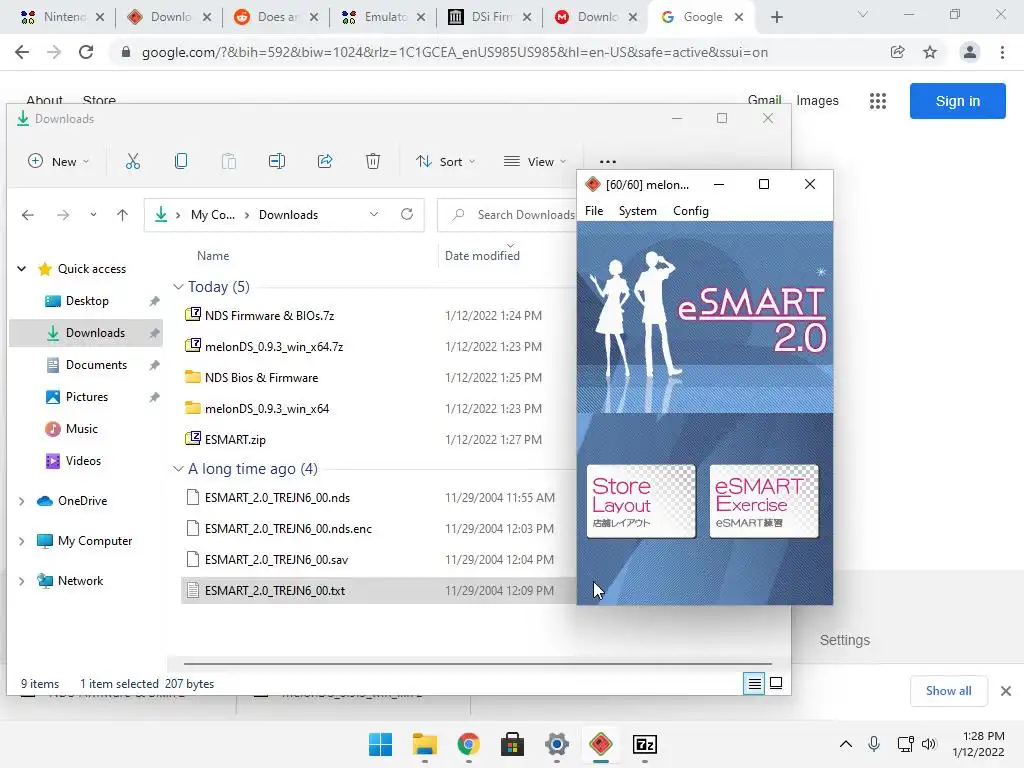Click Show all downloads button
The image size is (1024, 768).
tap(948, 690)
